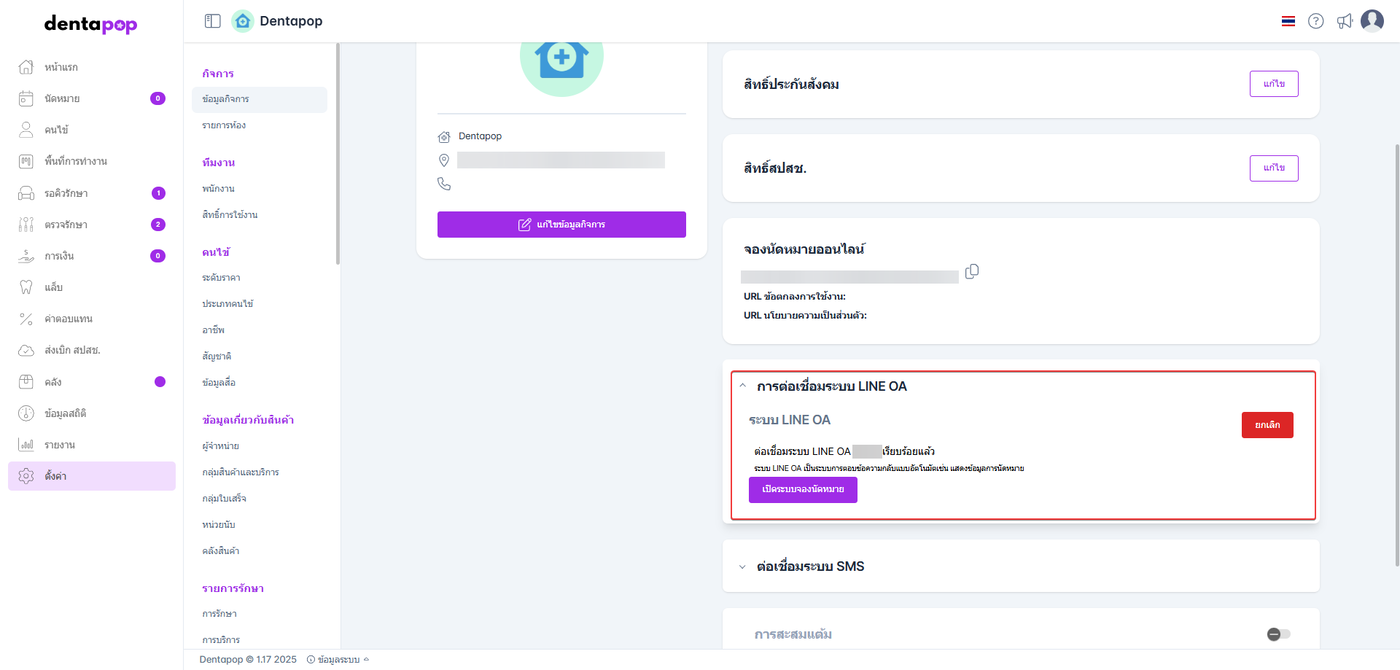Image resolution: width=1400 pixels, height=670 pixels.
Task: Change language via Thai flag icon
Action: pos(1288,21)
